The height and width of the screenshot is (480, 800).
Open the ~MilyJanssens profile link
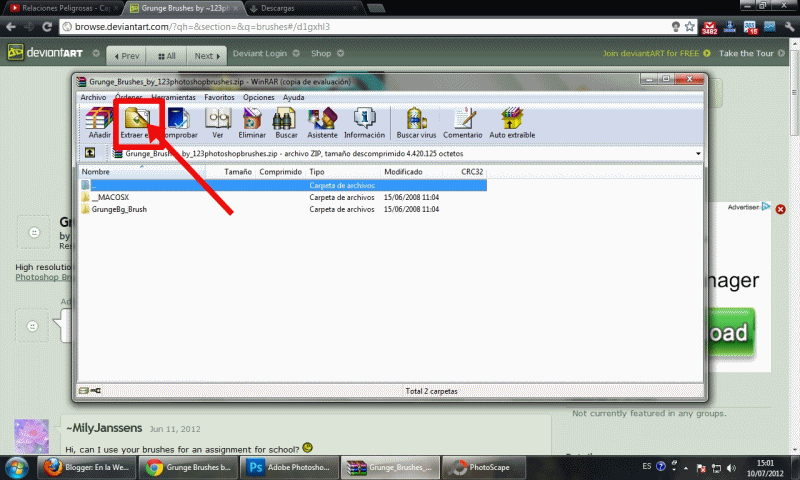point(104,428)
